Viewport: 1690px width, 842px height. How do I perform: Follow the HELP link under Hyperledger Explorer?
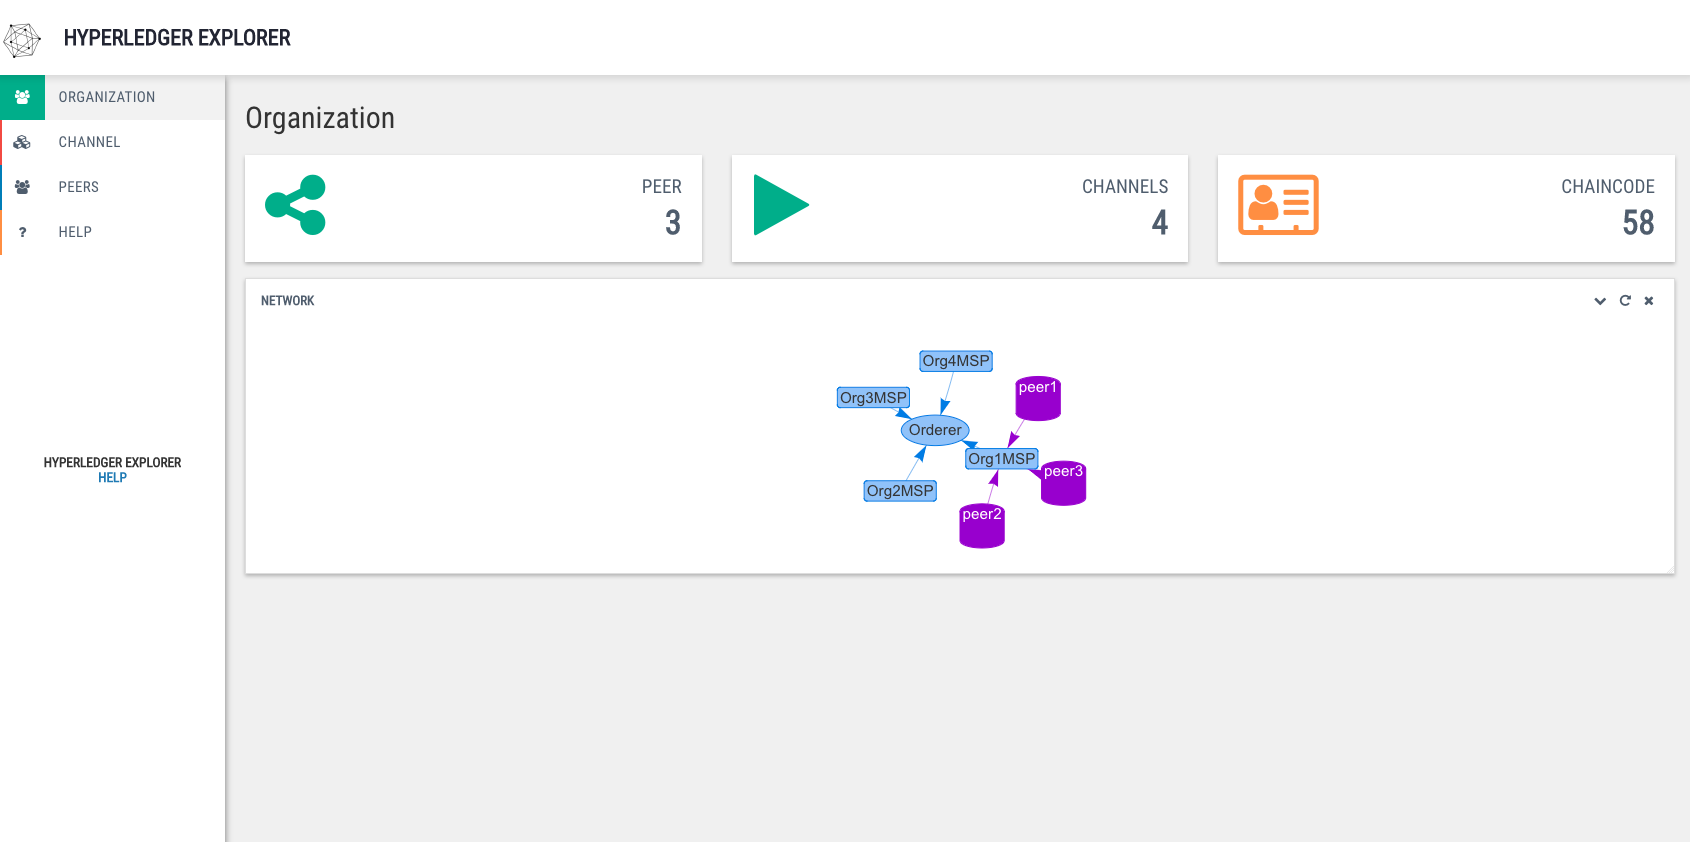(x=112, y=478)
